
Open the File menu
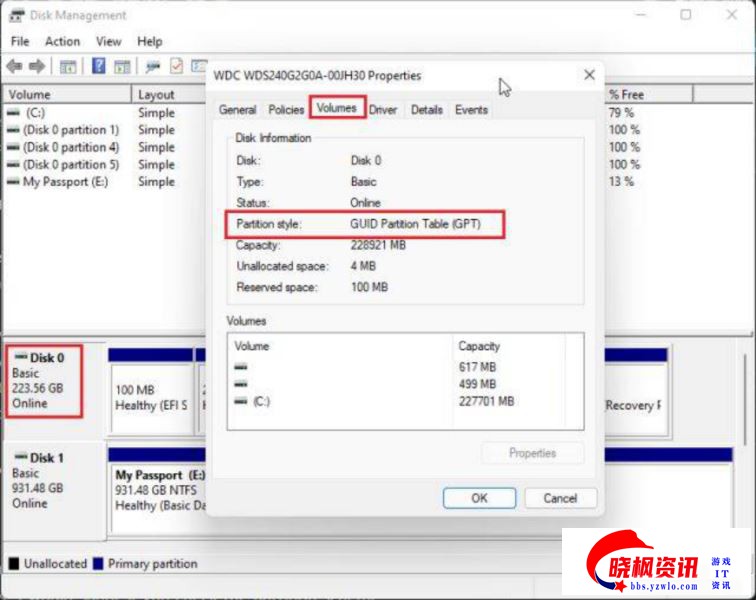click(20, 41)
